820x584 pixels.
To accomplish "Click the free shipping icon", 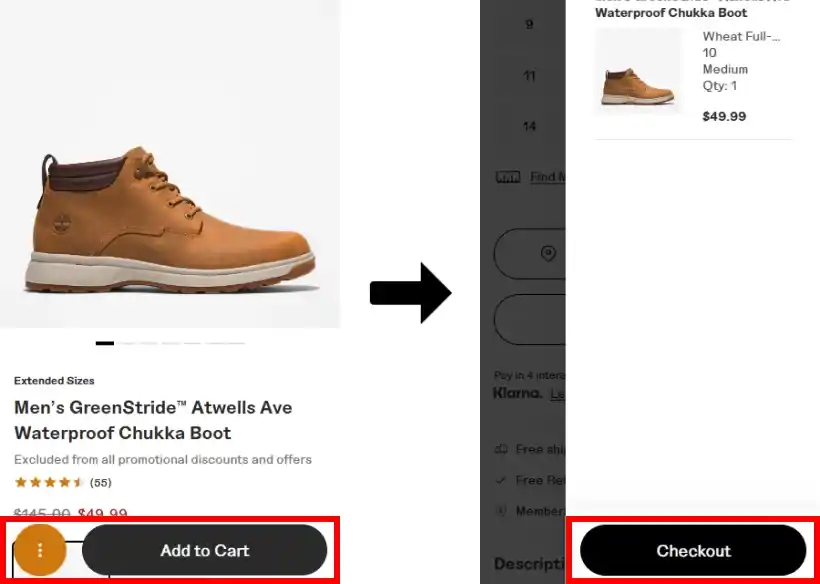I will click(x=502, y=449).
